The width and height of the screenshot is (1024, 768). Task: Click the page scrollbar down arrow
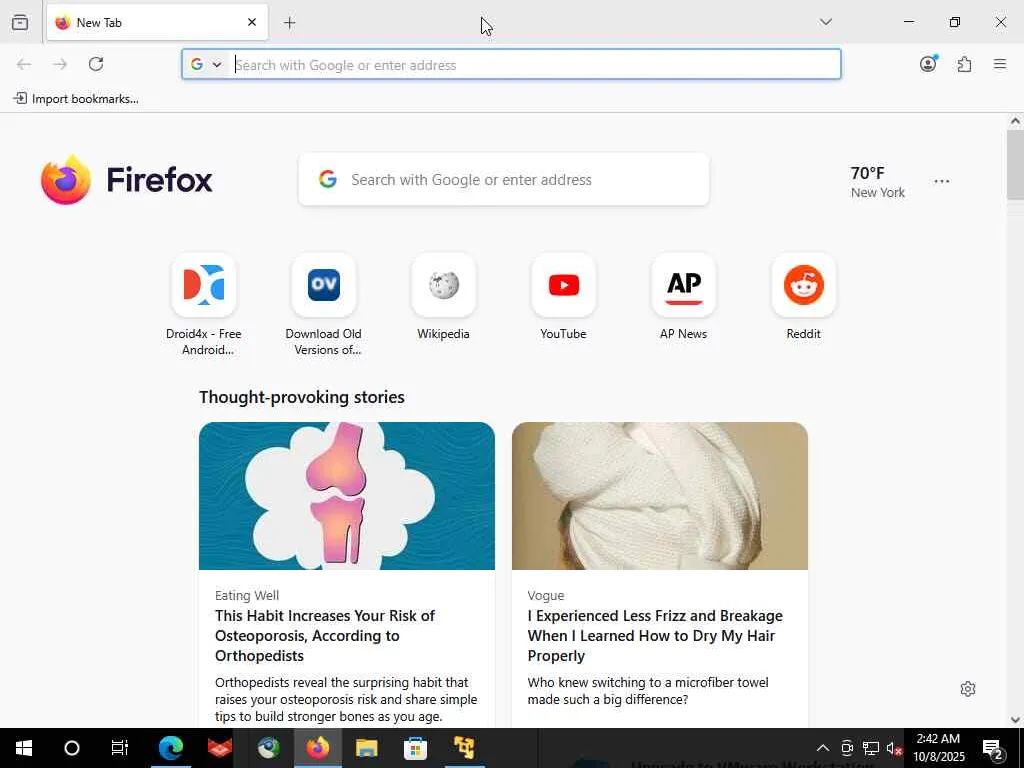pyautogui.click(x=1015, y=720)
